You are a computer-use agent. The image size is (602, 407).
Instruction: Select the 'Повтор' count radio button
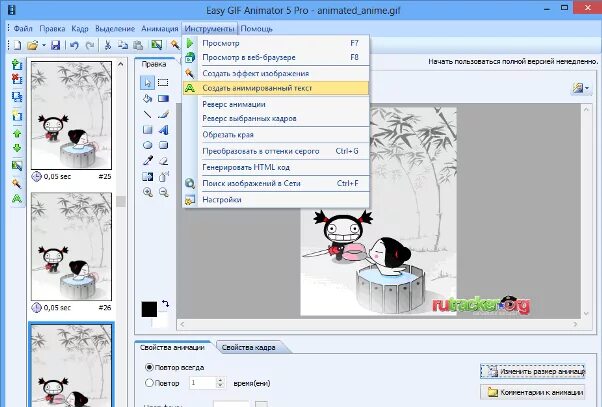pos(149,383)
